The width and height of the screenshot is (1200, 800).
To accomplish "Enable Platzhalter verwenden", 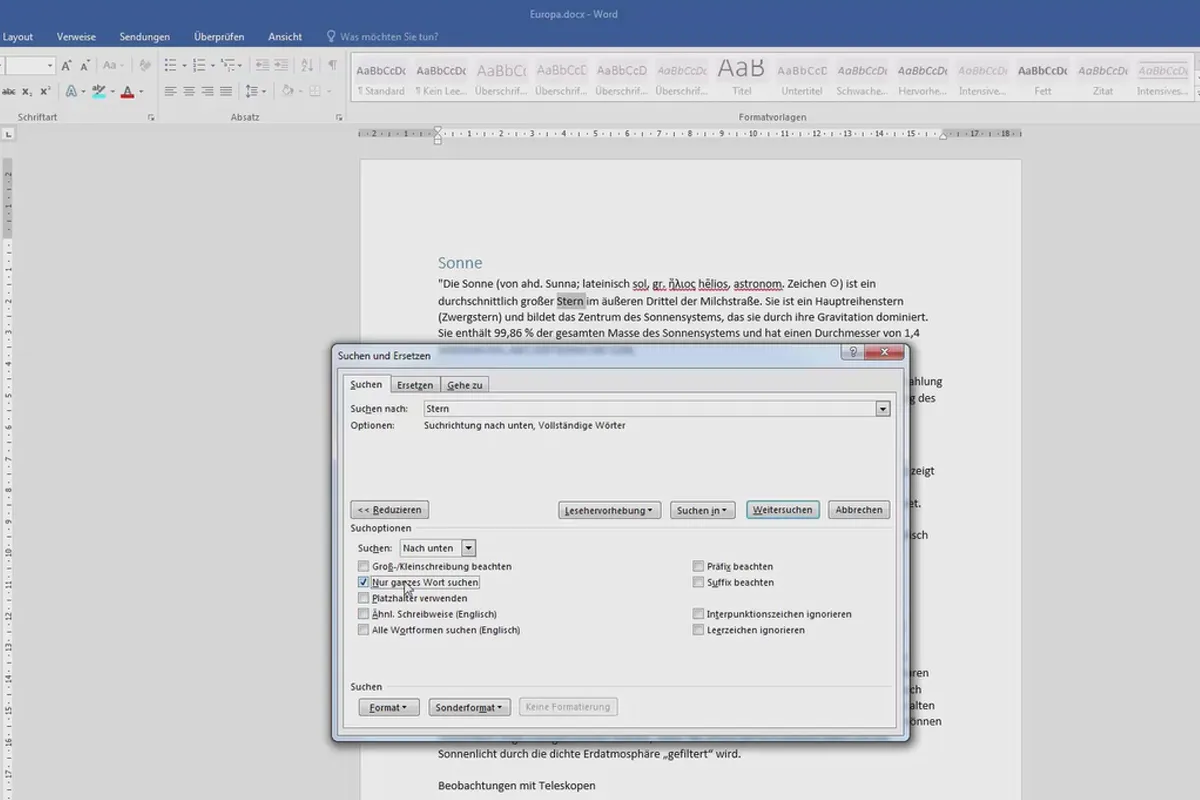I will (x=363, y=598).
